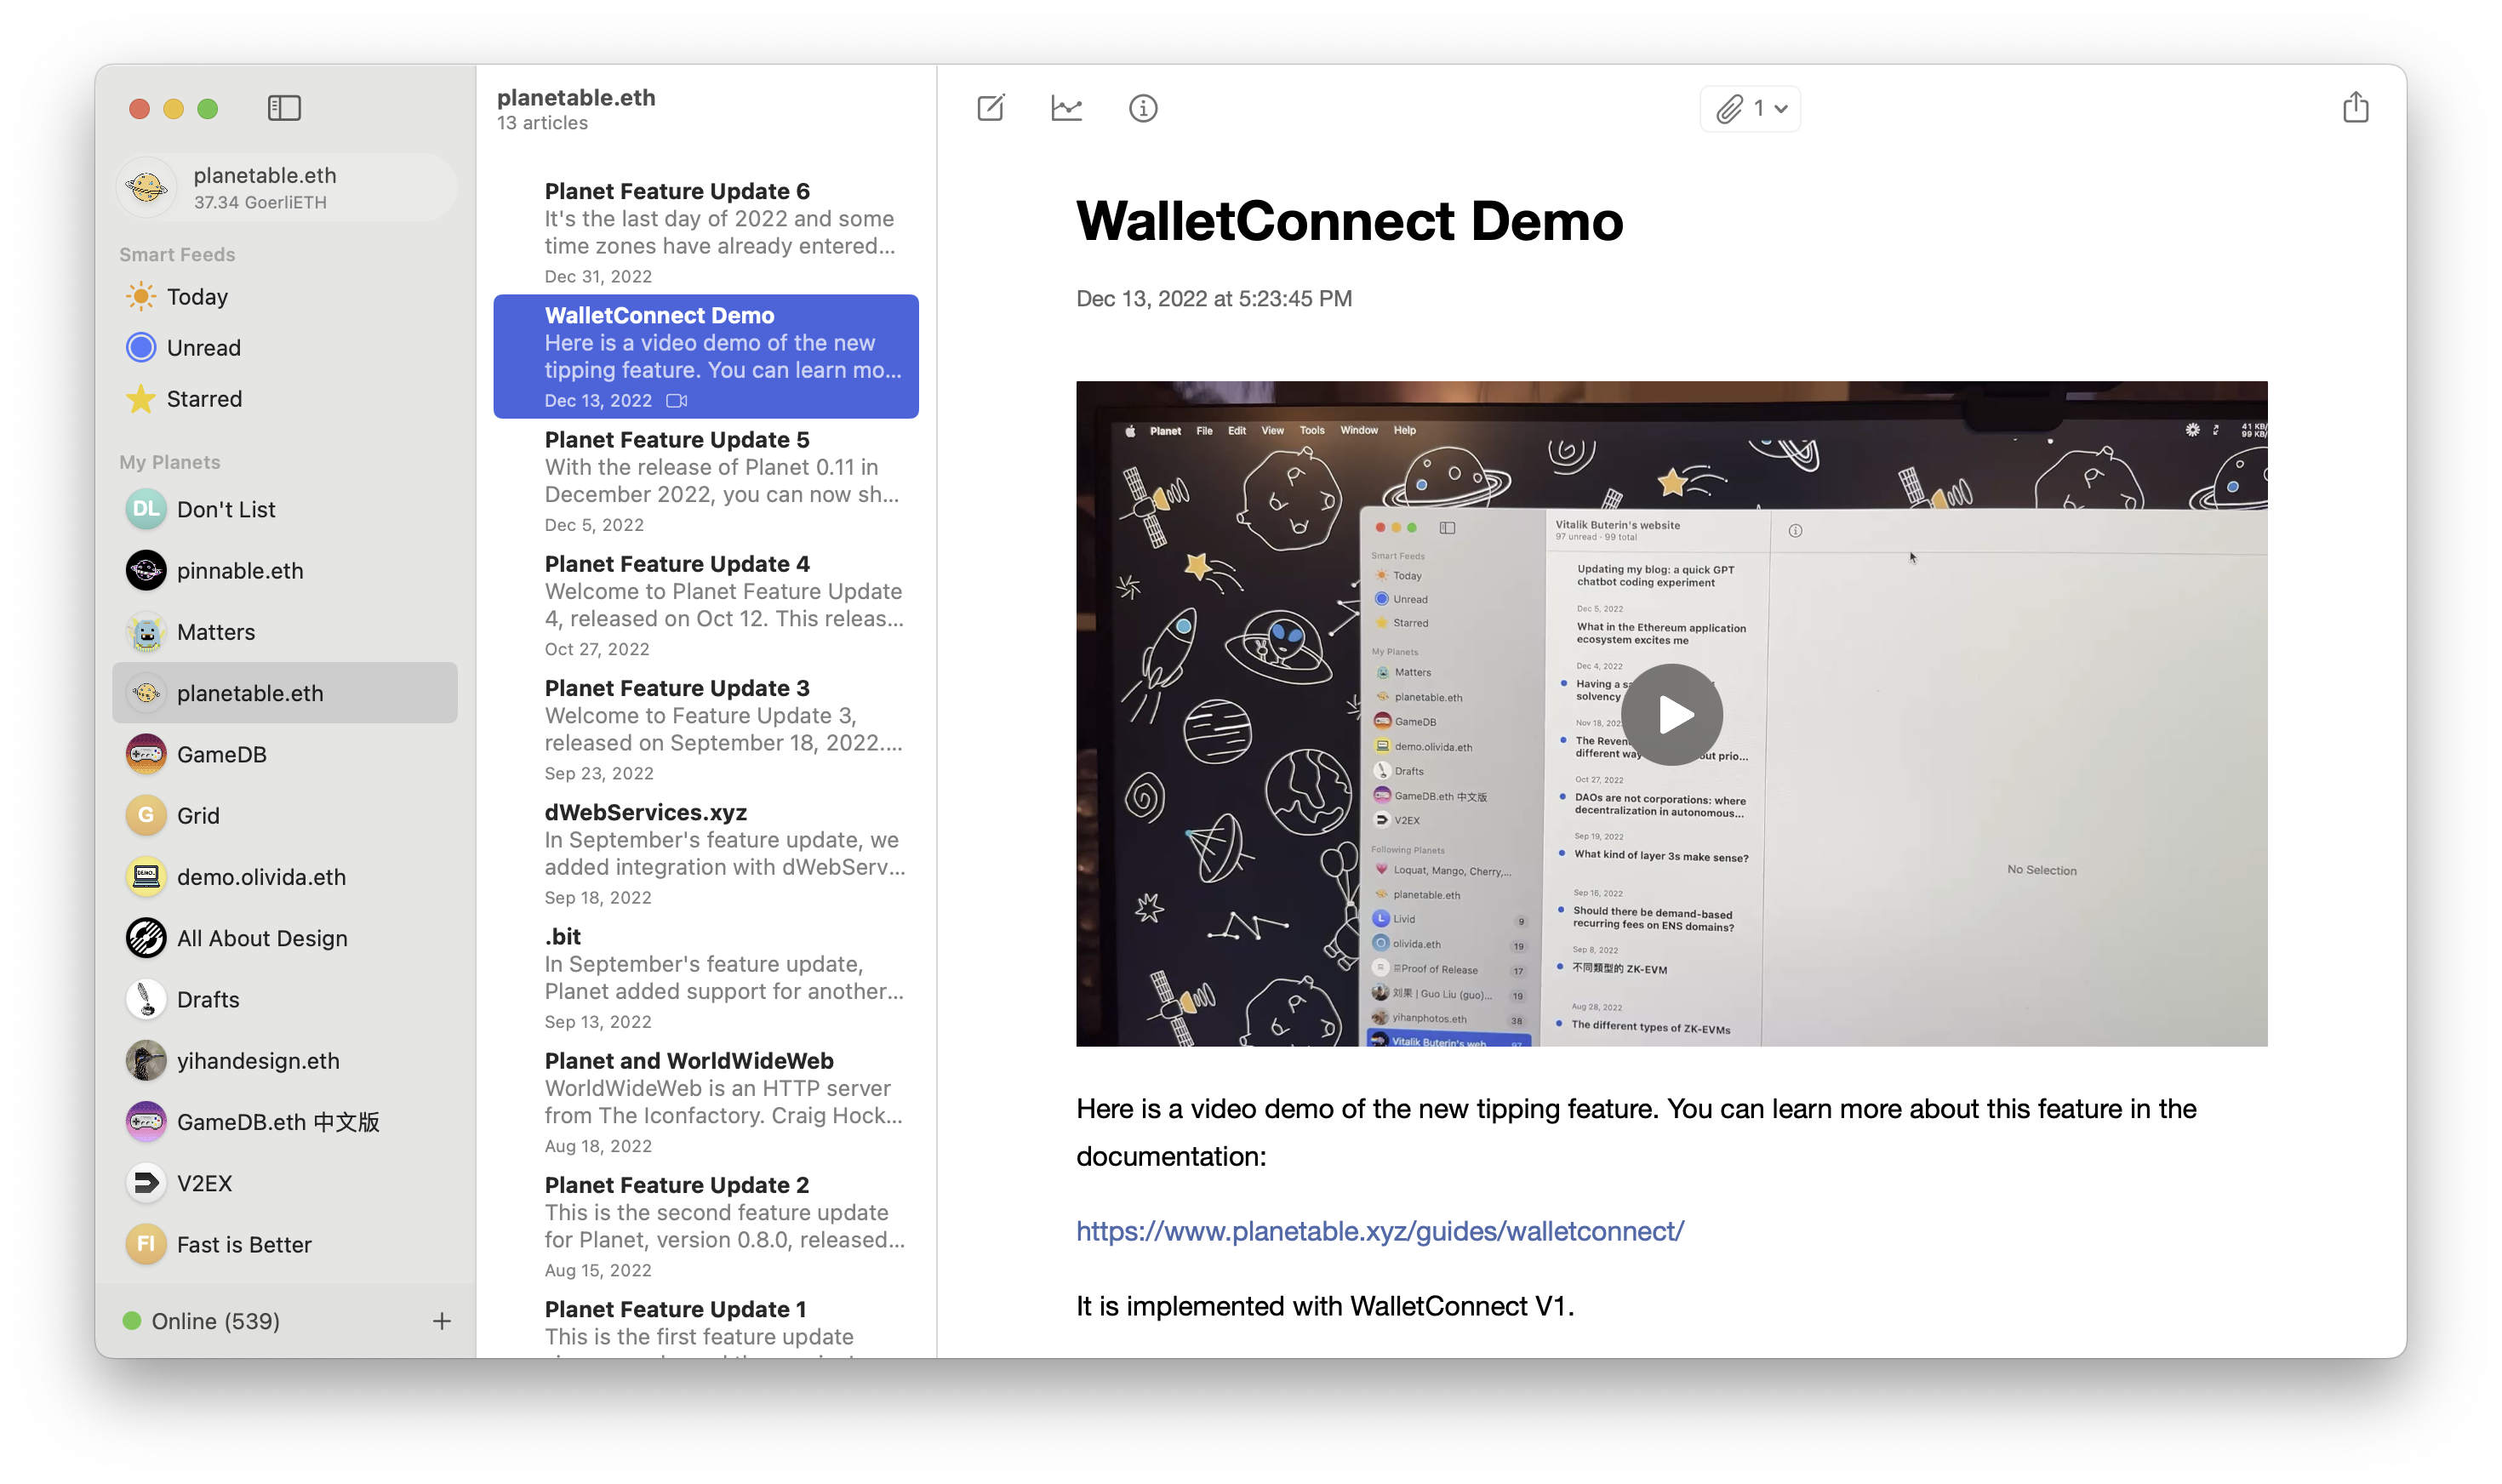This screenshot has height=1484, width=2502.
Task: Click the share icon in toolbar
Action: pos(2354,107)
